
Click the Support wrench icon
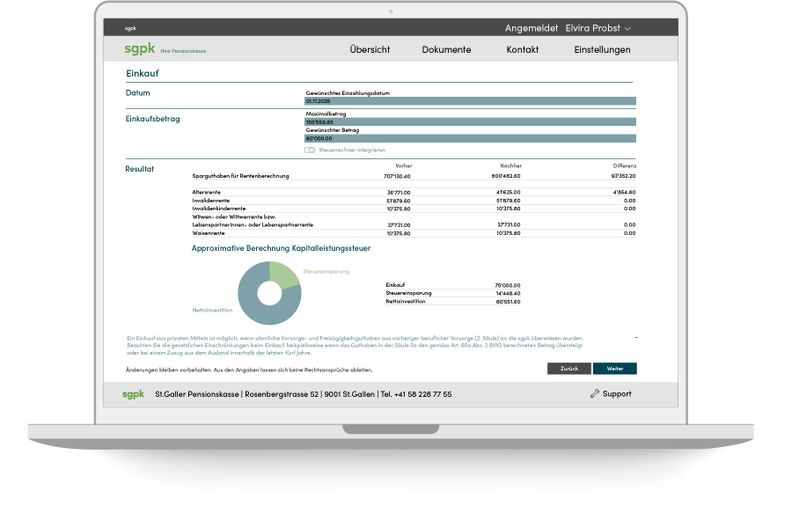(x=595, y=394)
